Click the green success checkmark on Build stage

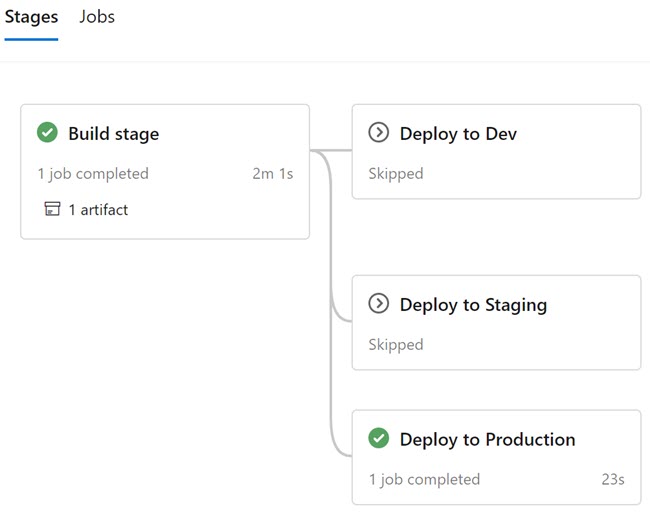coord(47,133)
